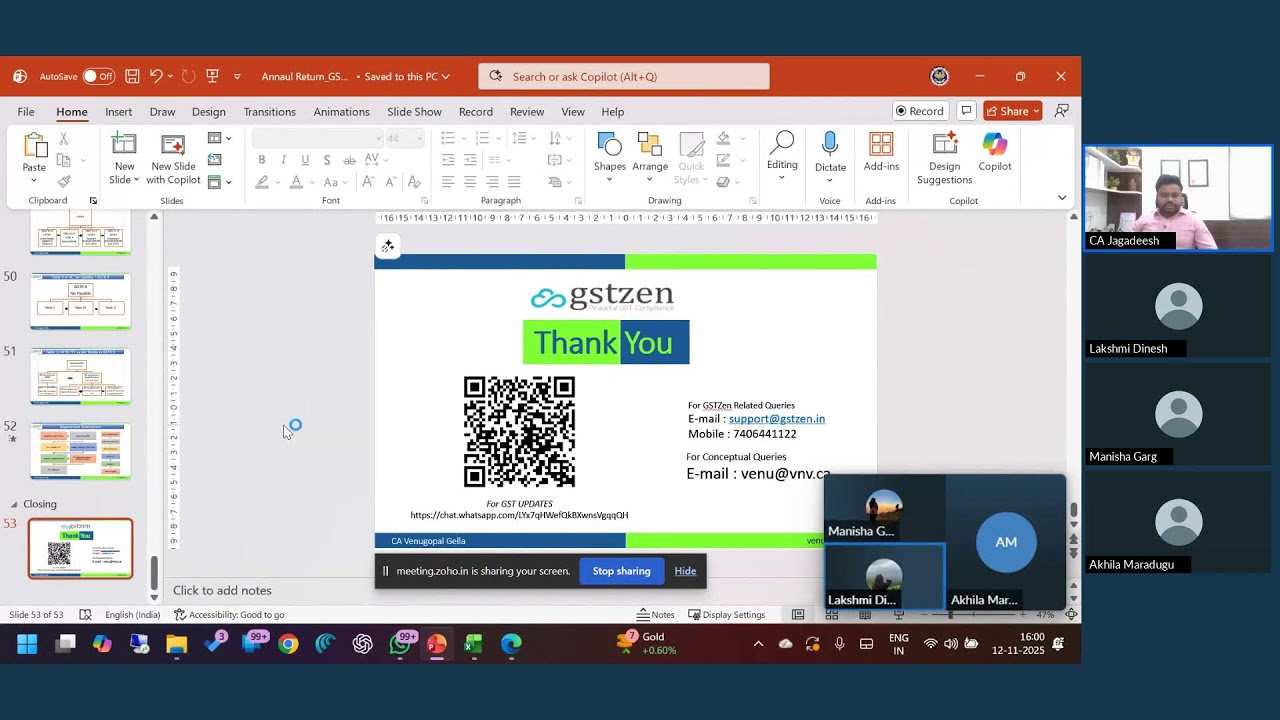Go to the Transitions tab
The height and width of the screenshot is (720, 1280).
(x=270, y=112)
